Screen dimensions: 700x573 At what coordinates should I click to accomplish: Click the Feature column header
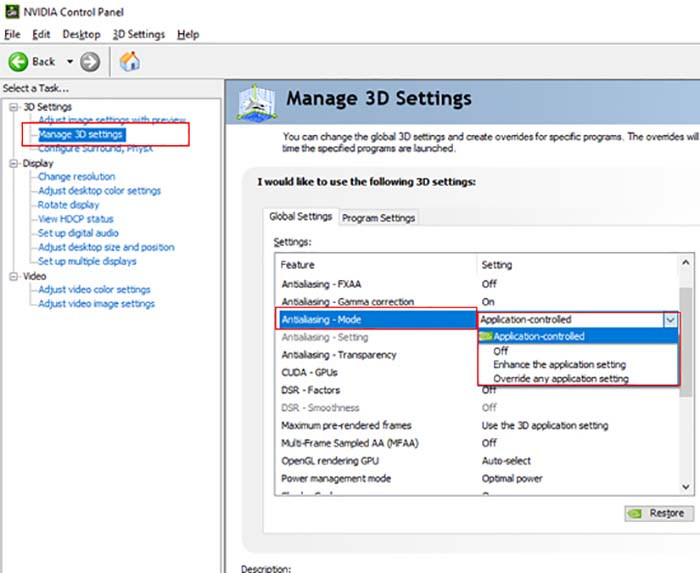[x=376, y=265]
